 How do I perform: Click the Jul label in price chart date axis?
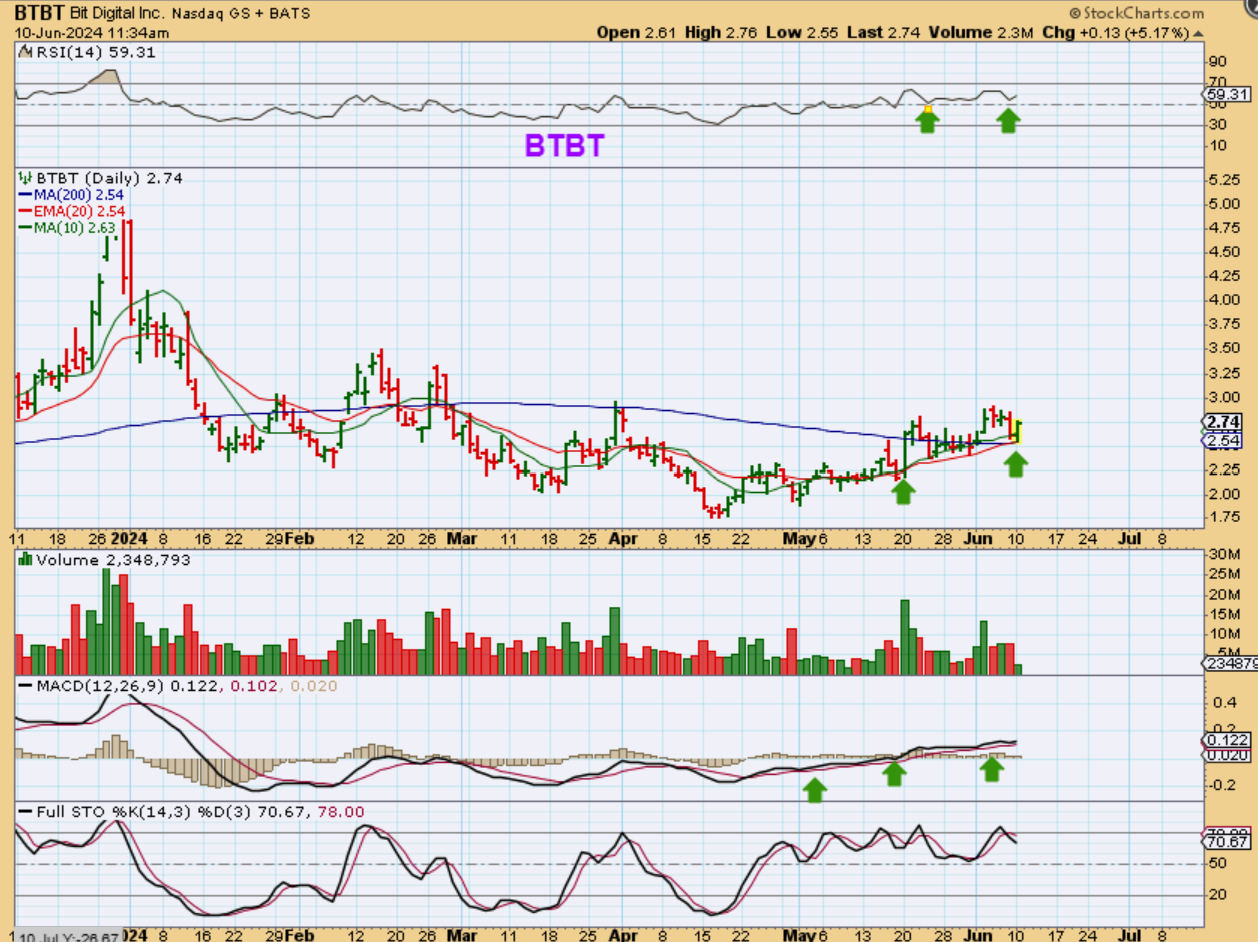click(1129, 536)
